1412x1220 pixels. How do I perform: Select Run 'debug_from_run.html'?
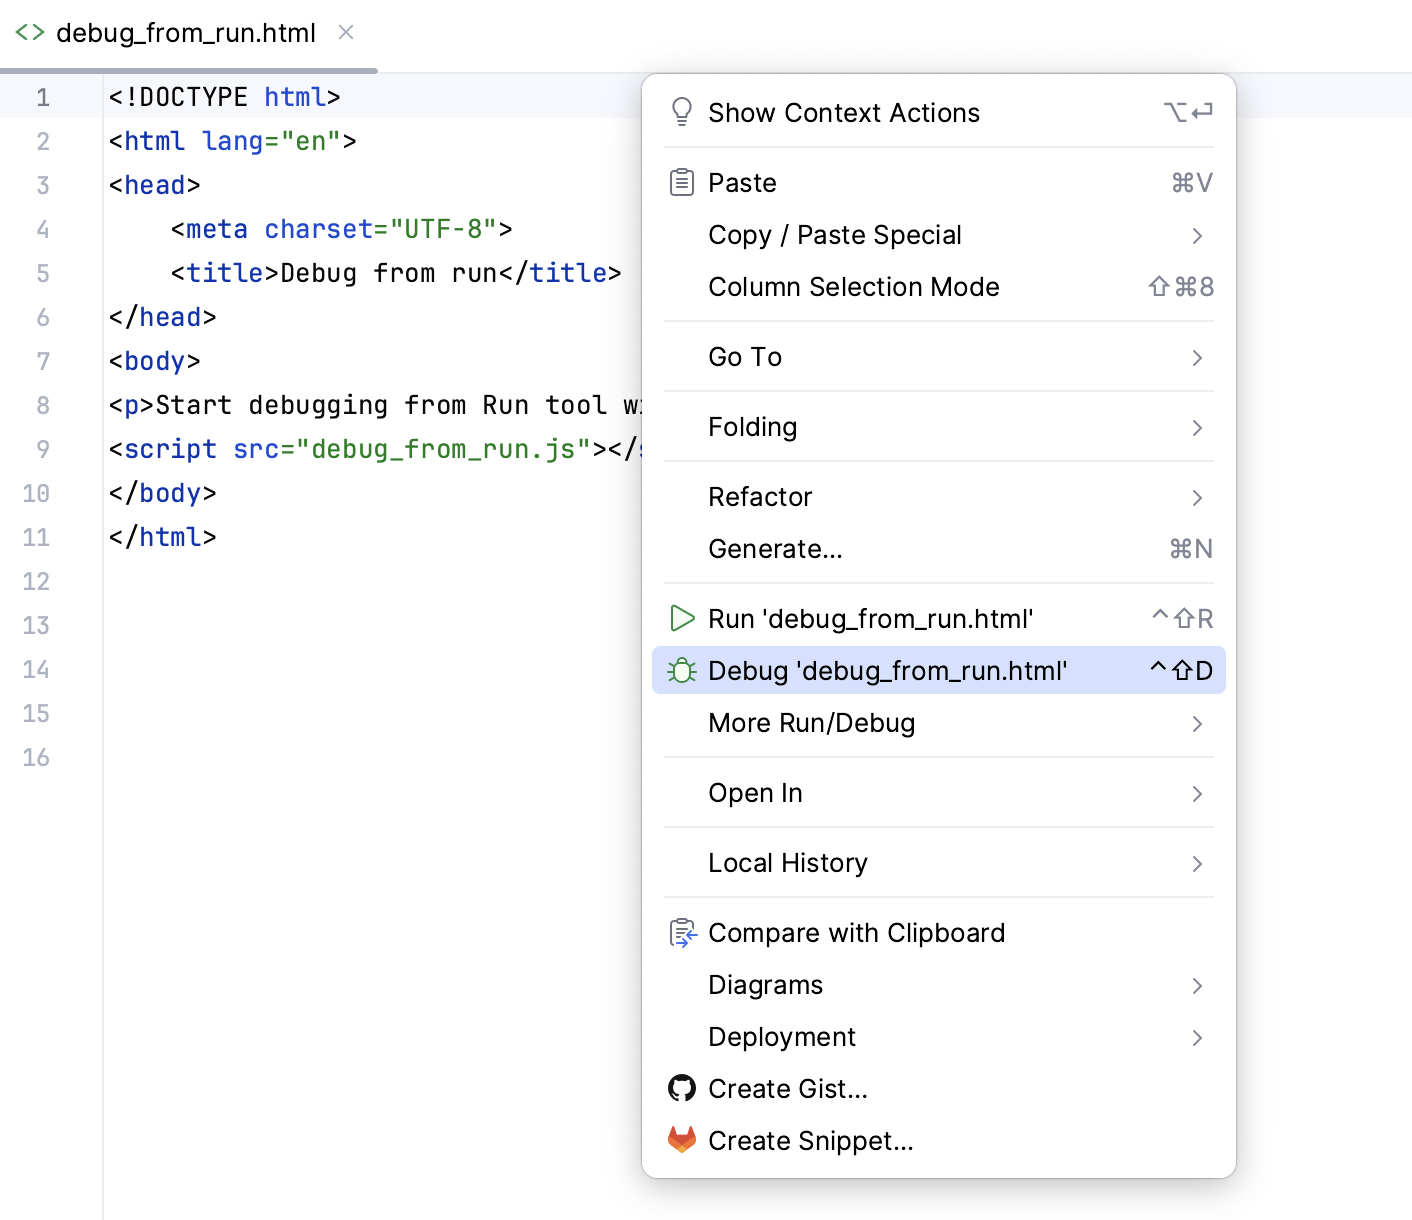coord(870,618)
